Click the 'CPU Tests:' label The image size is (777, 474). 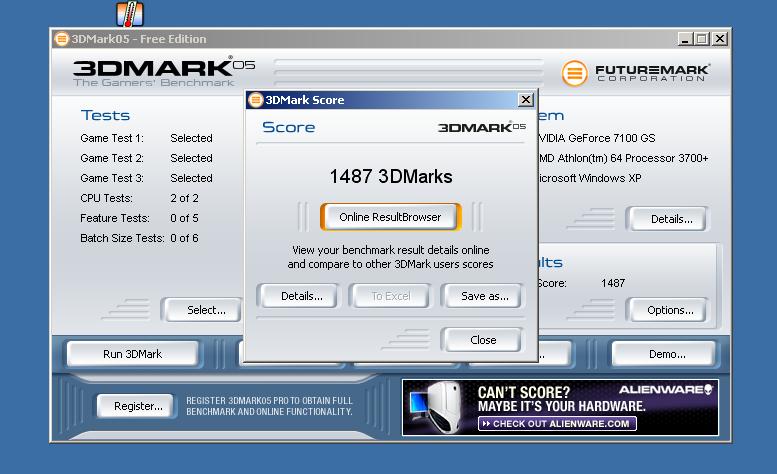[x=107, y=198]
